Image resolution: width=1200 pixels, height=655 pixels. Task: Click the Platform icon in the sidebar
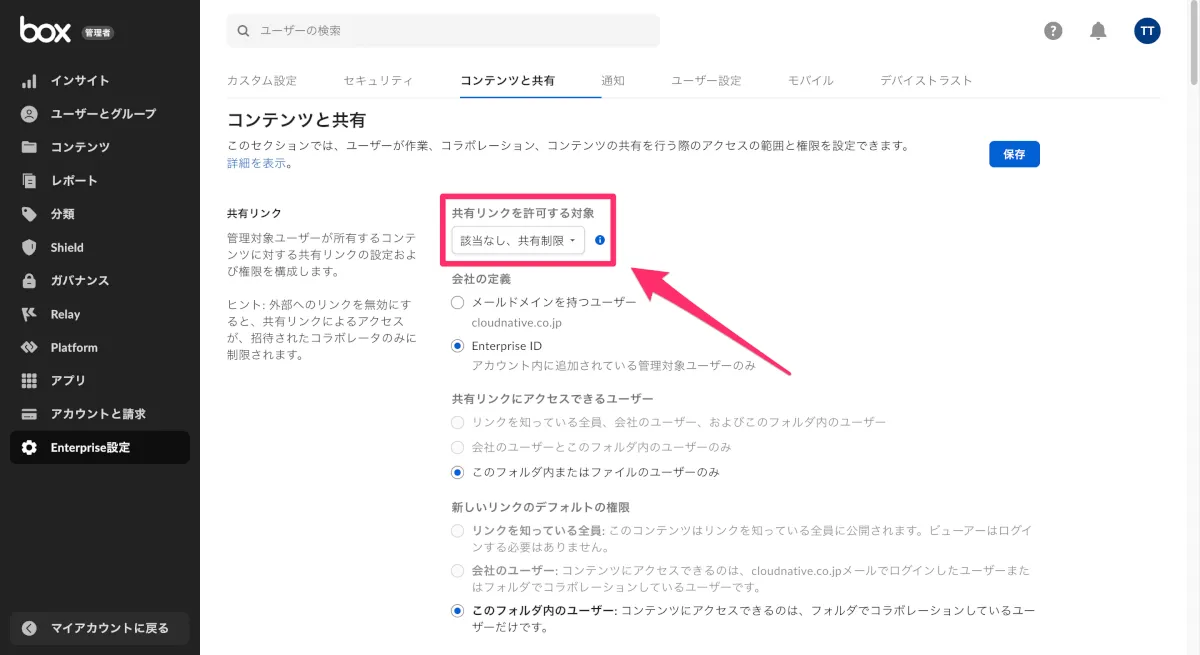click(29, 347)
